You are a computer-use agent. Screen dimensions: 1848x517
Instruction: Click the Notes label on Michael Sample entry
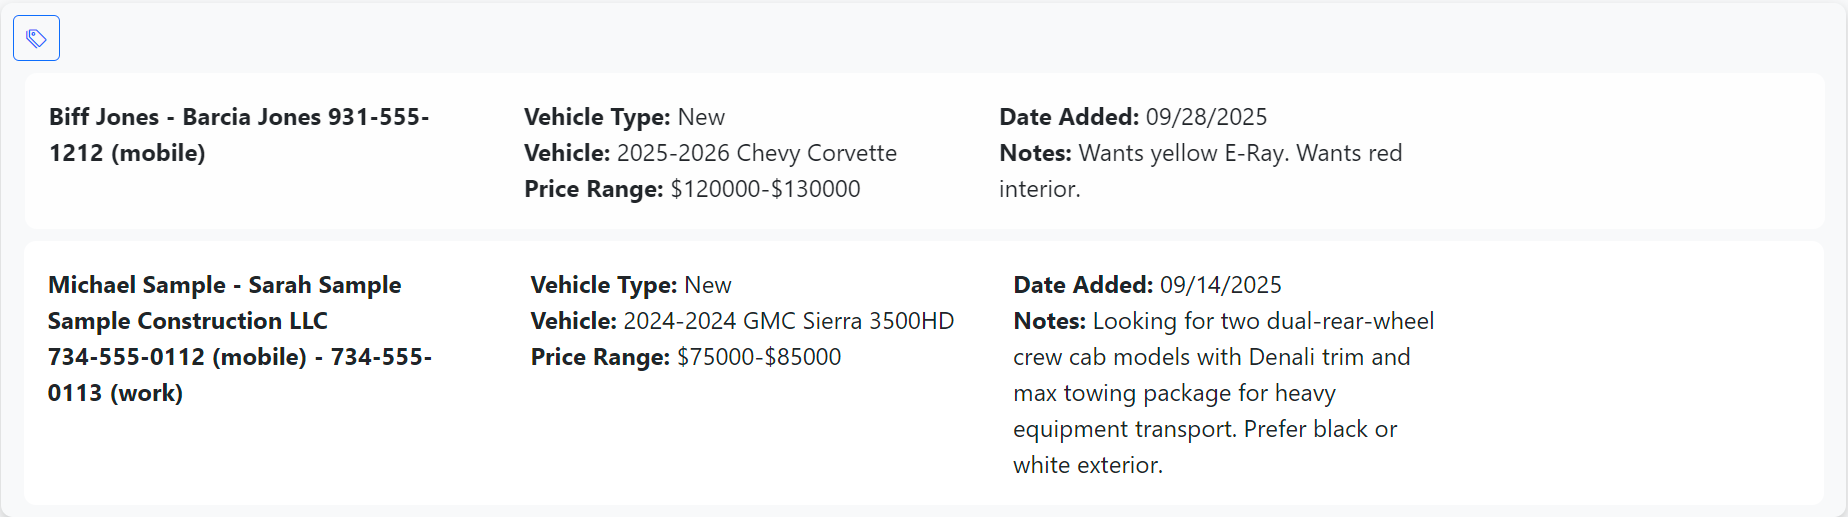tap(1049, 321)
